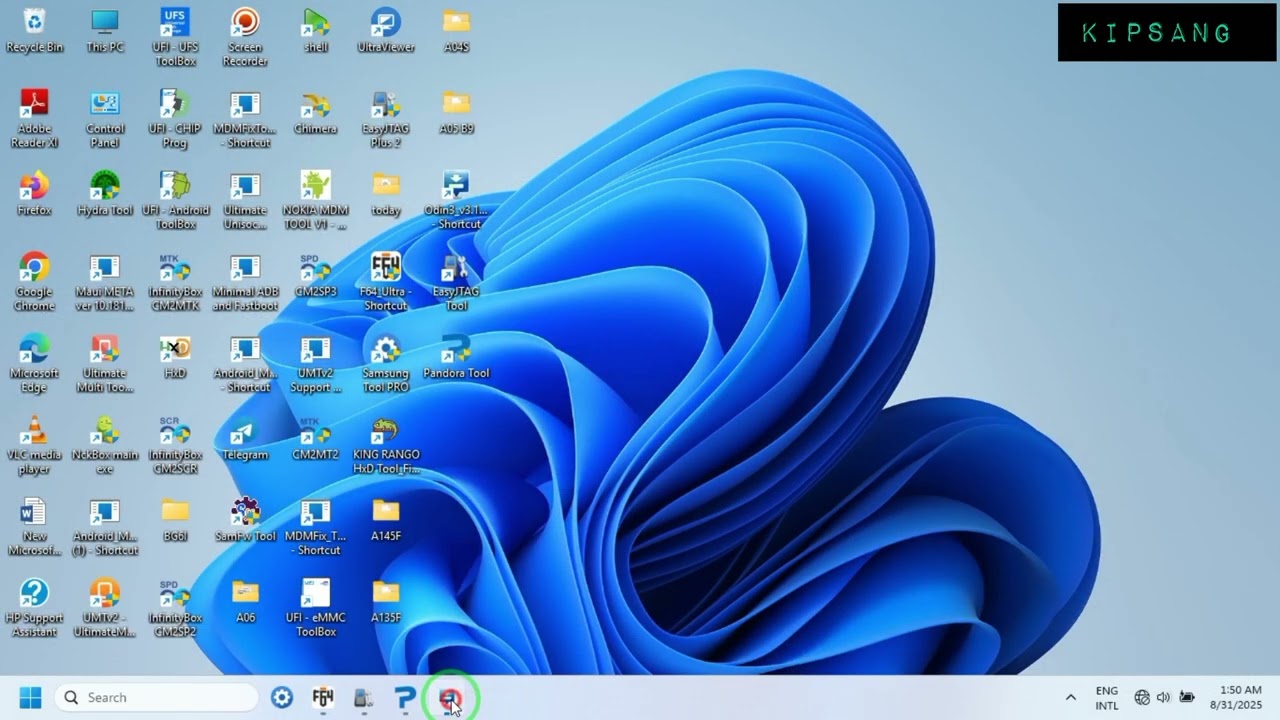Launch KING RANGO HxD Tool shortcut

coord(386,445)
